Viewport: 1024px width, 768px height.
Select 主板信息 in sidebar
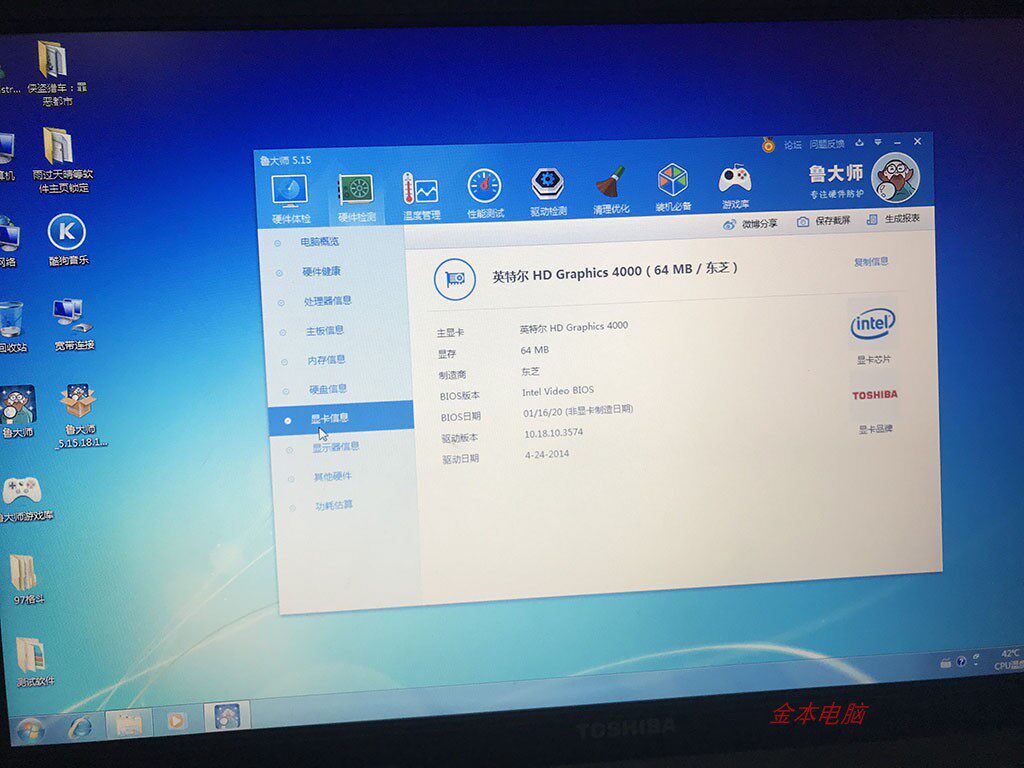click(x=325, y=330)
